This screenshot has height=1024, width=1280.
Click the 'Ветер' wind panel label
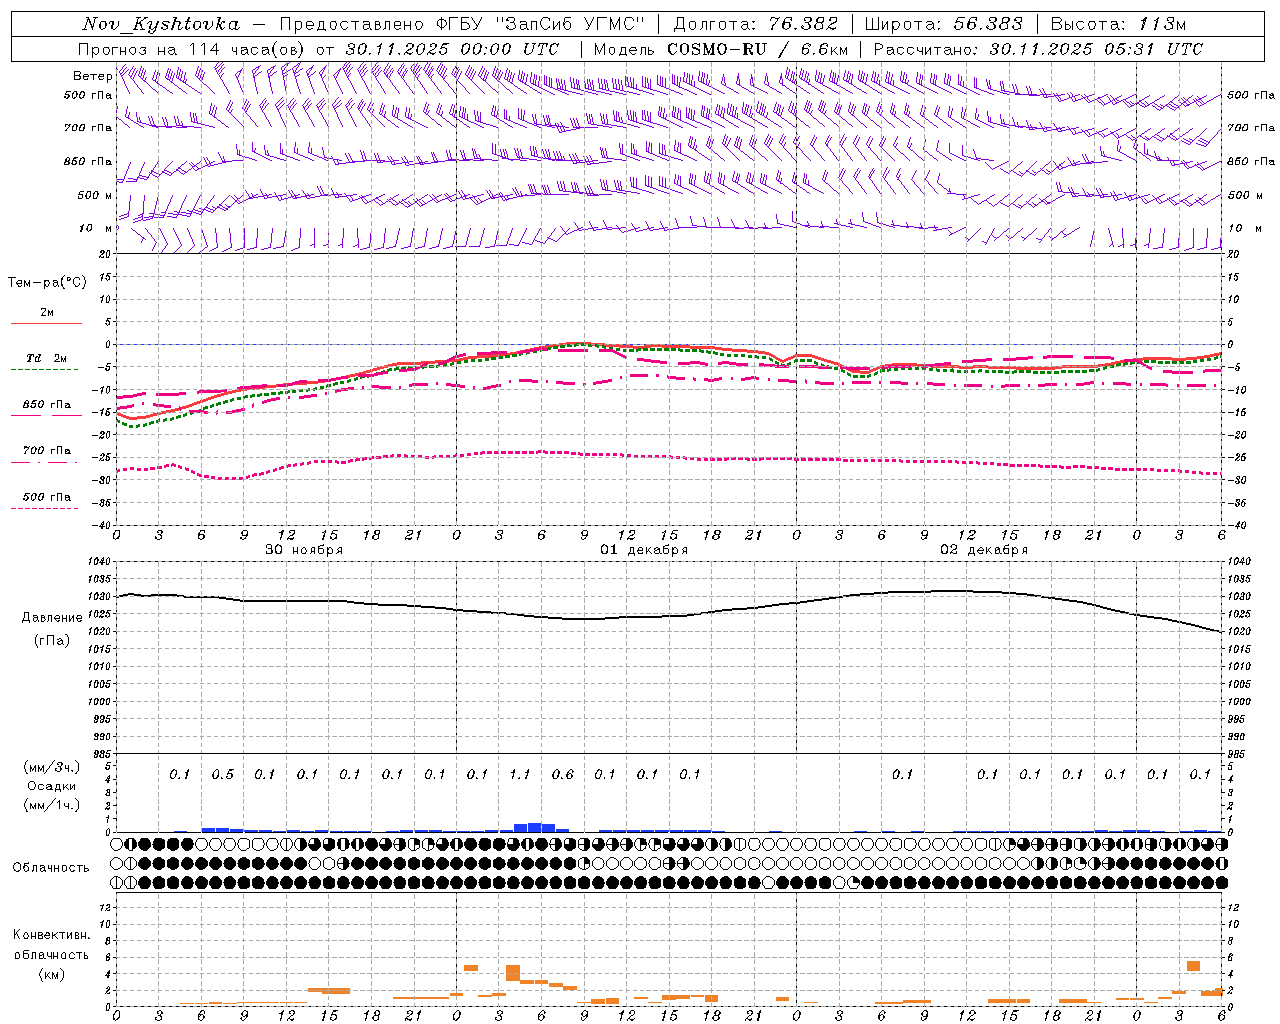coord(92,76)
